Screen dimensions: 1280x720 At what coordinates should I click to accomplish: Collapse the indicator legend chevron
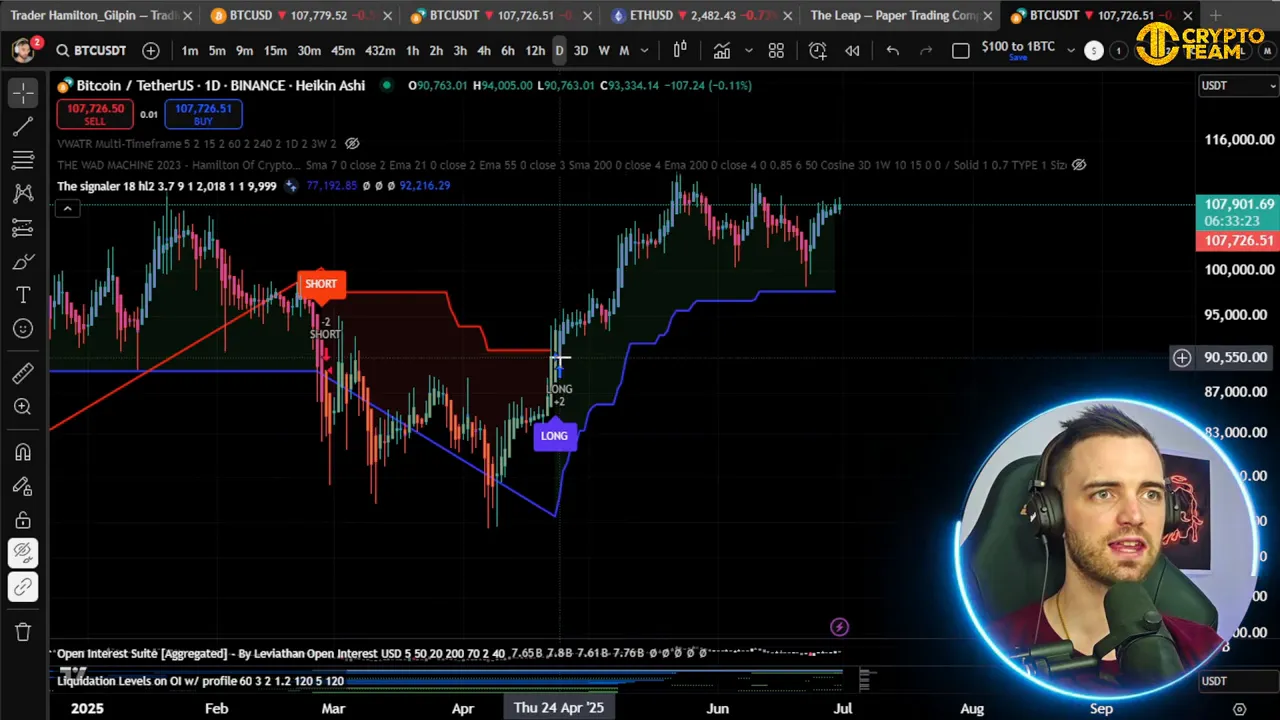coord(67,209)
